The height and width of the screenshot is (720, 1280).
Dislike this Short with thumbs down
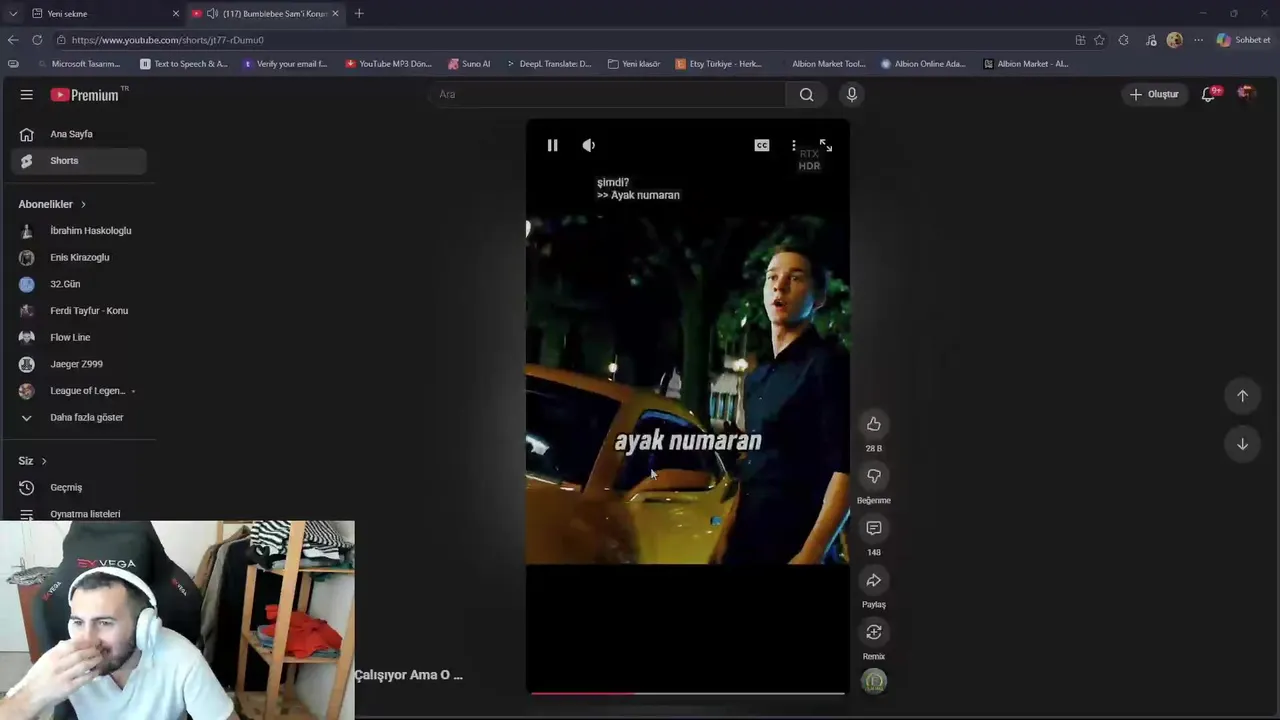point(874,476)
